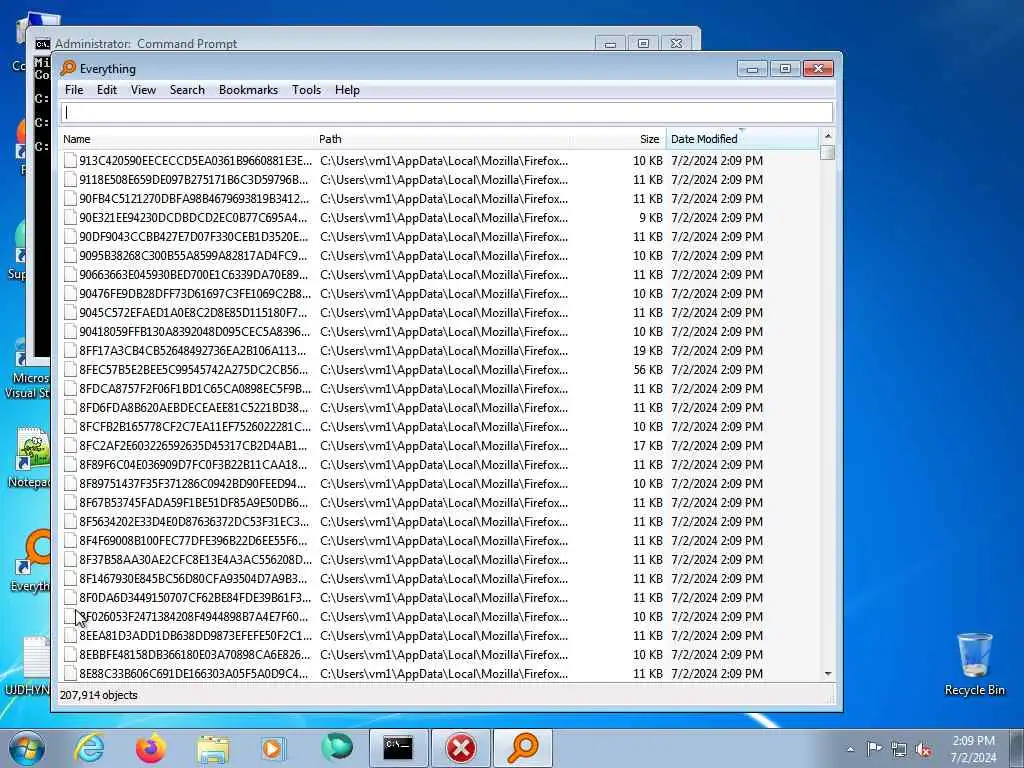Image resolution: width=1024 pixels, height=768 pixels.
Task: Select file 8FF17A3CB4CB52648492736EA2B106A113
Action: [x=193, y=351]
